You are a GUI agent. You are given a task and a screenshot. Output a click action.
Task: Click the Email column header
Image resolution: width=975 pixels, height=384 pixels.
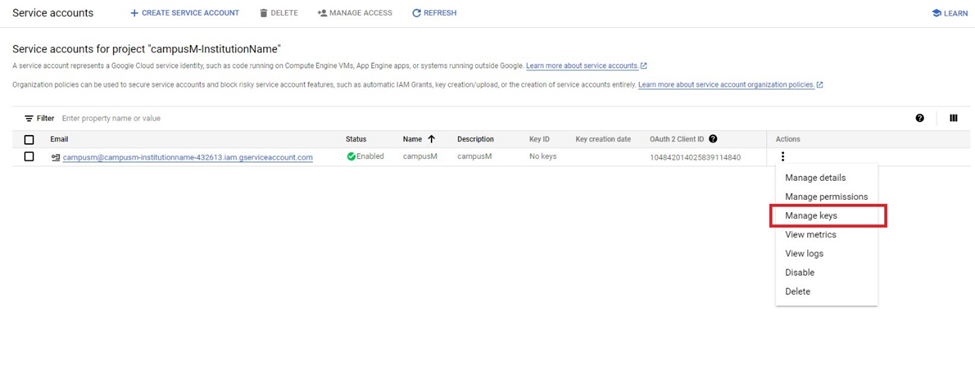tap(59, 139)
